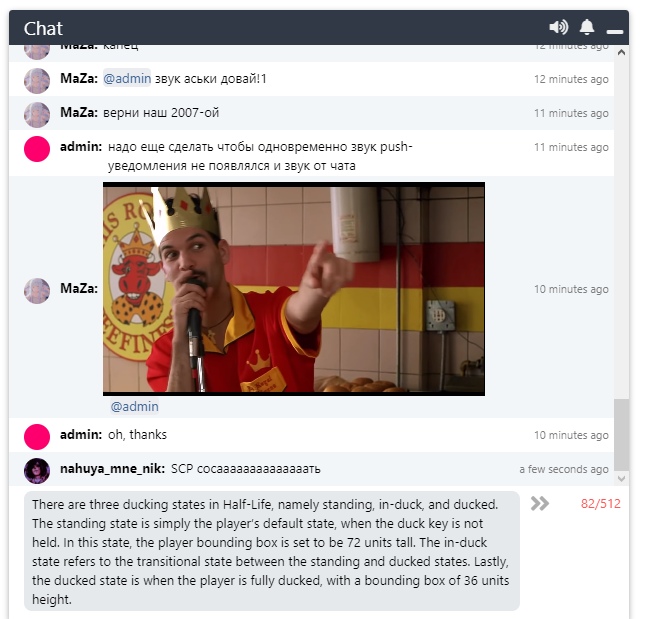Screen dimensions: 645x619
Task: Click scrollbar down arrow
Action: click(x=622, y=478)
